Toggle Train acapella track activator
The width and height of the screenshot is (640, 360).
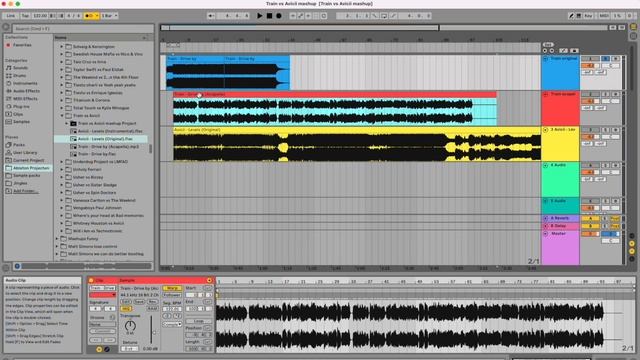point(590,94)
